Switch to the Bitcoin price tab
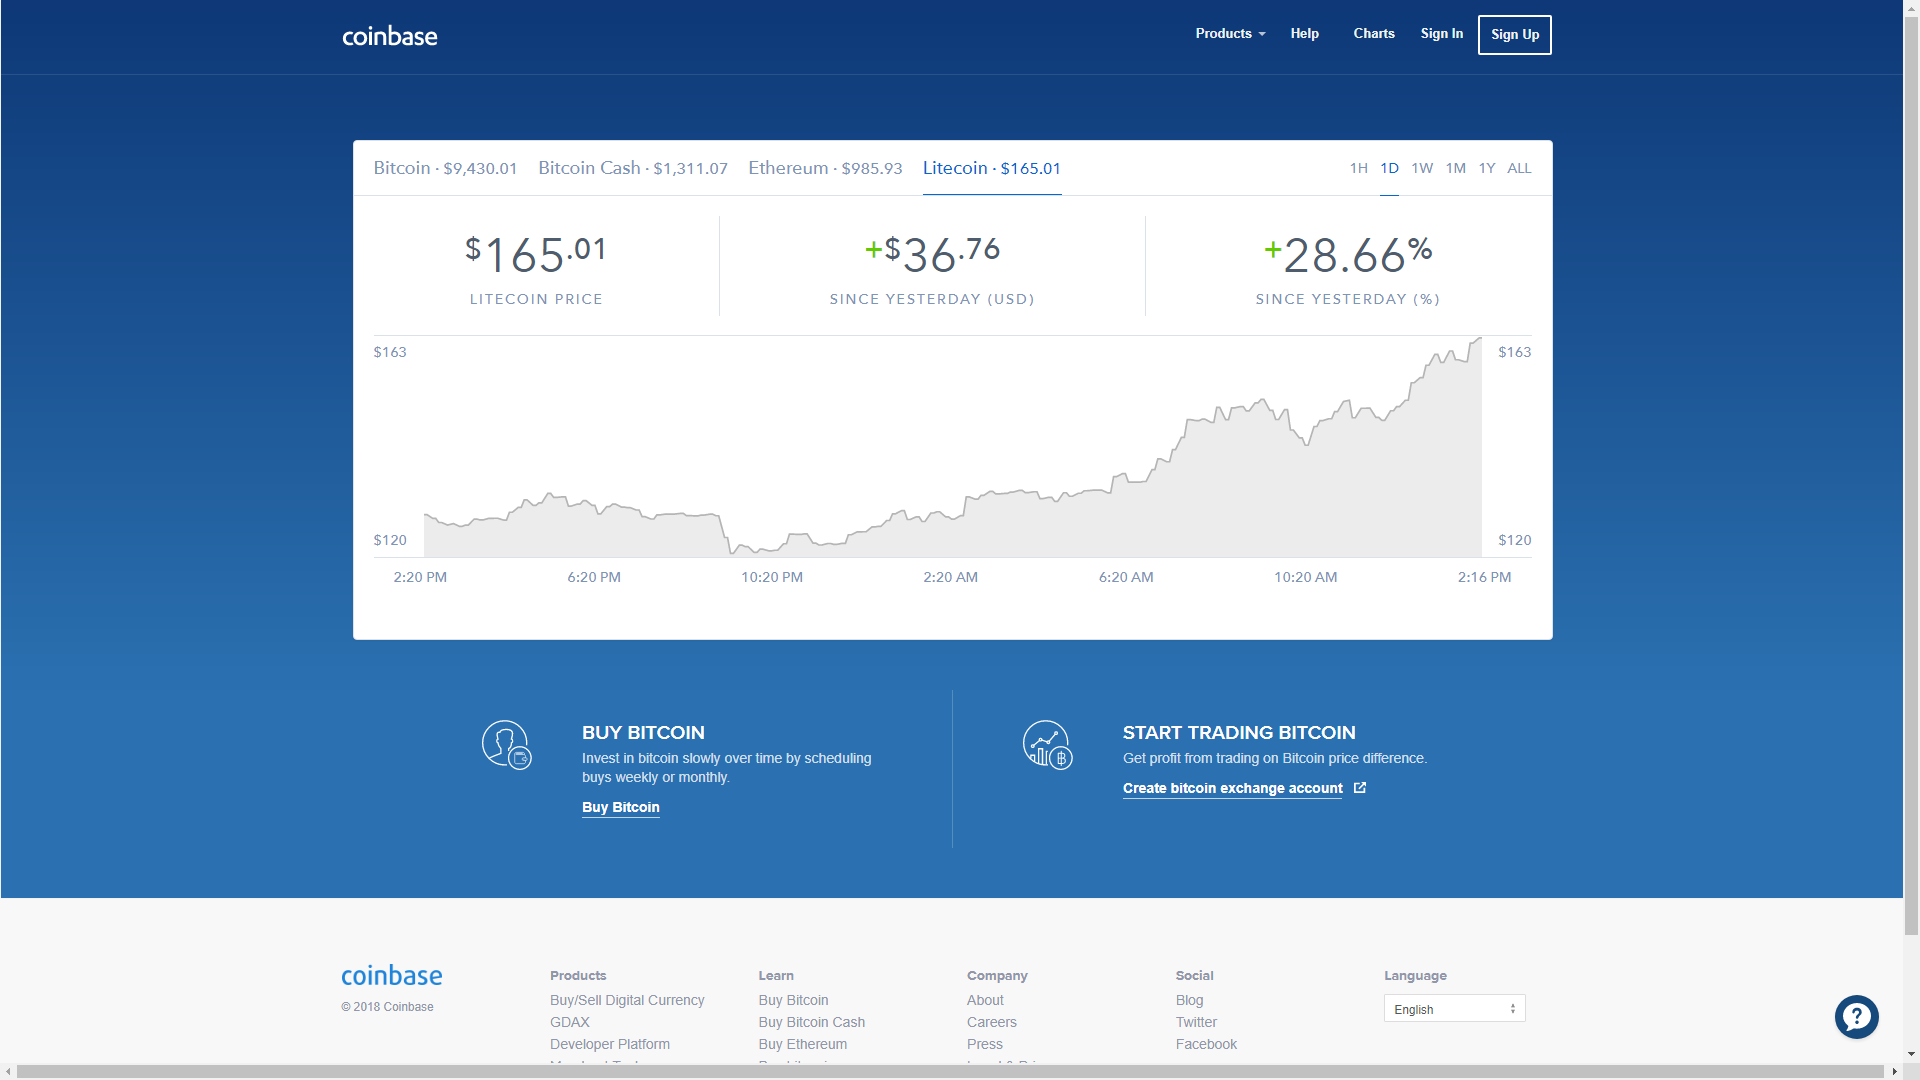 (445, 168)
